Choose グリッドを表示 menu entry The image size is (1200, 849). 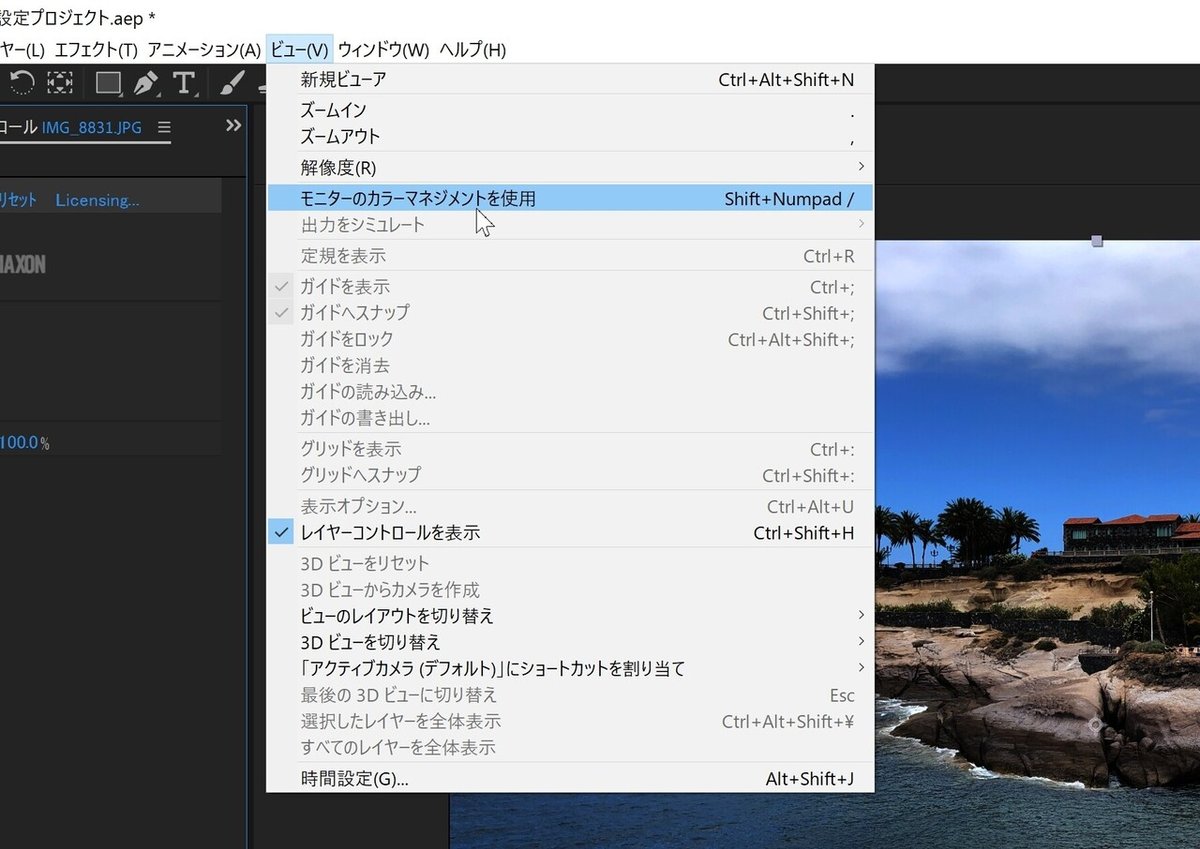click(570, 449)
